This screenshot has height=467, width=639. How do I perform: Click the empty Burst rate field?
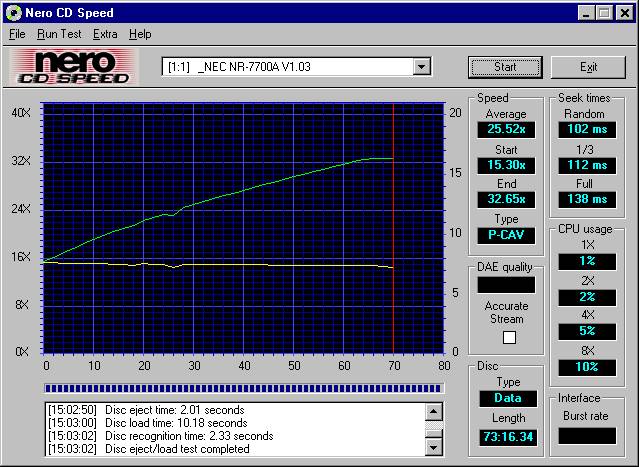coord(587,436)
